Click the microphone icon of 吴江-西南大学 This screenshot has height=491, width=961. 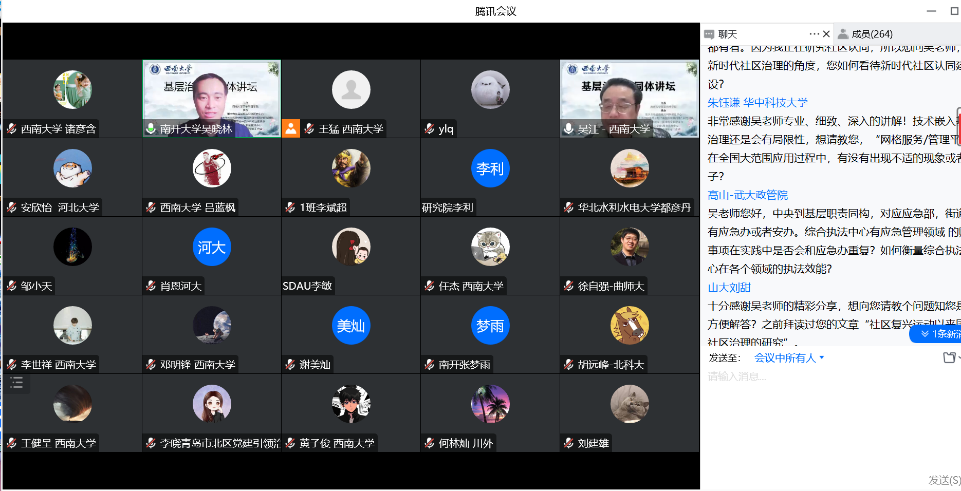pyautogui.click(x=569, y=128)
